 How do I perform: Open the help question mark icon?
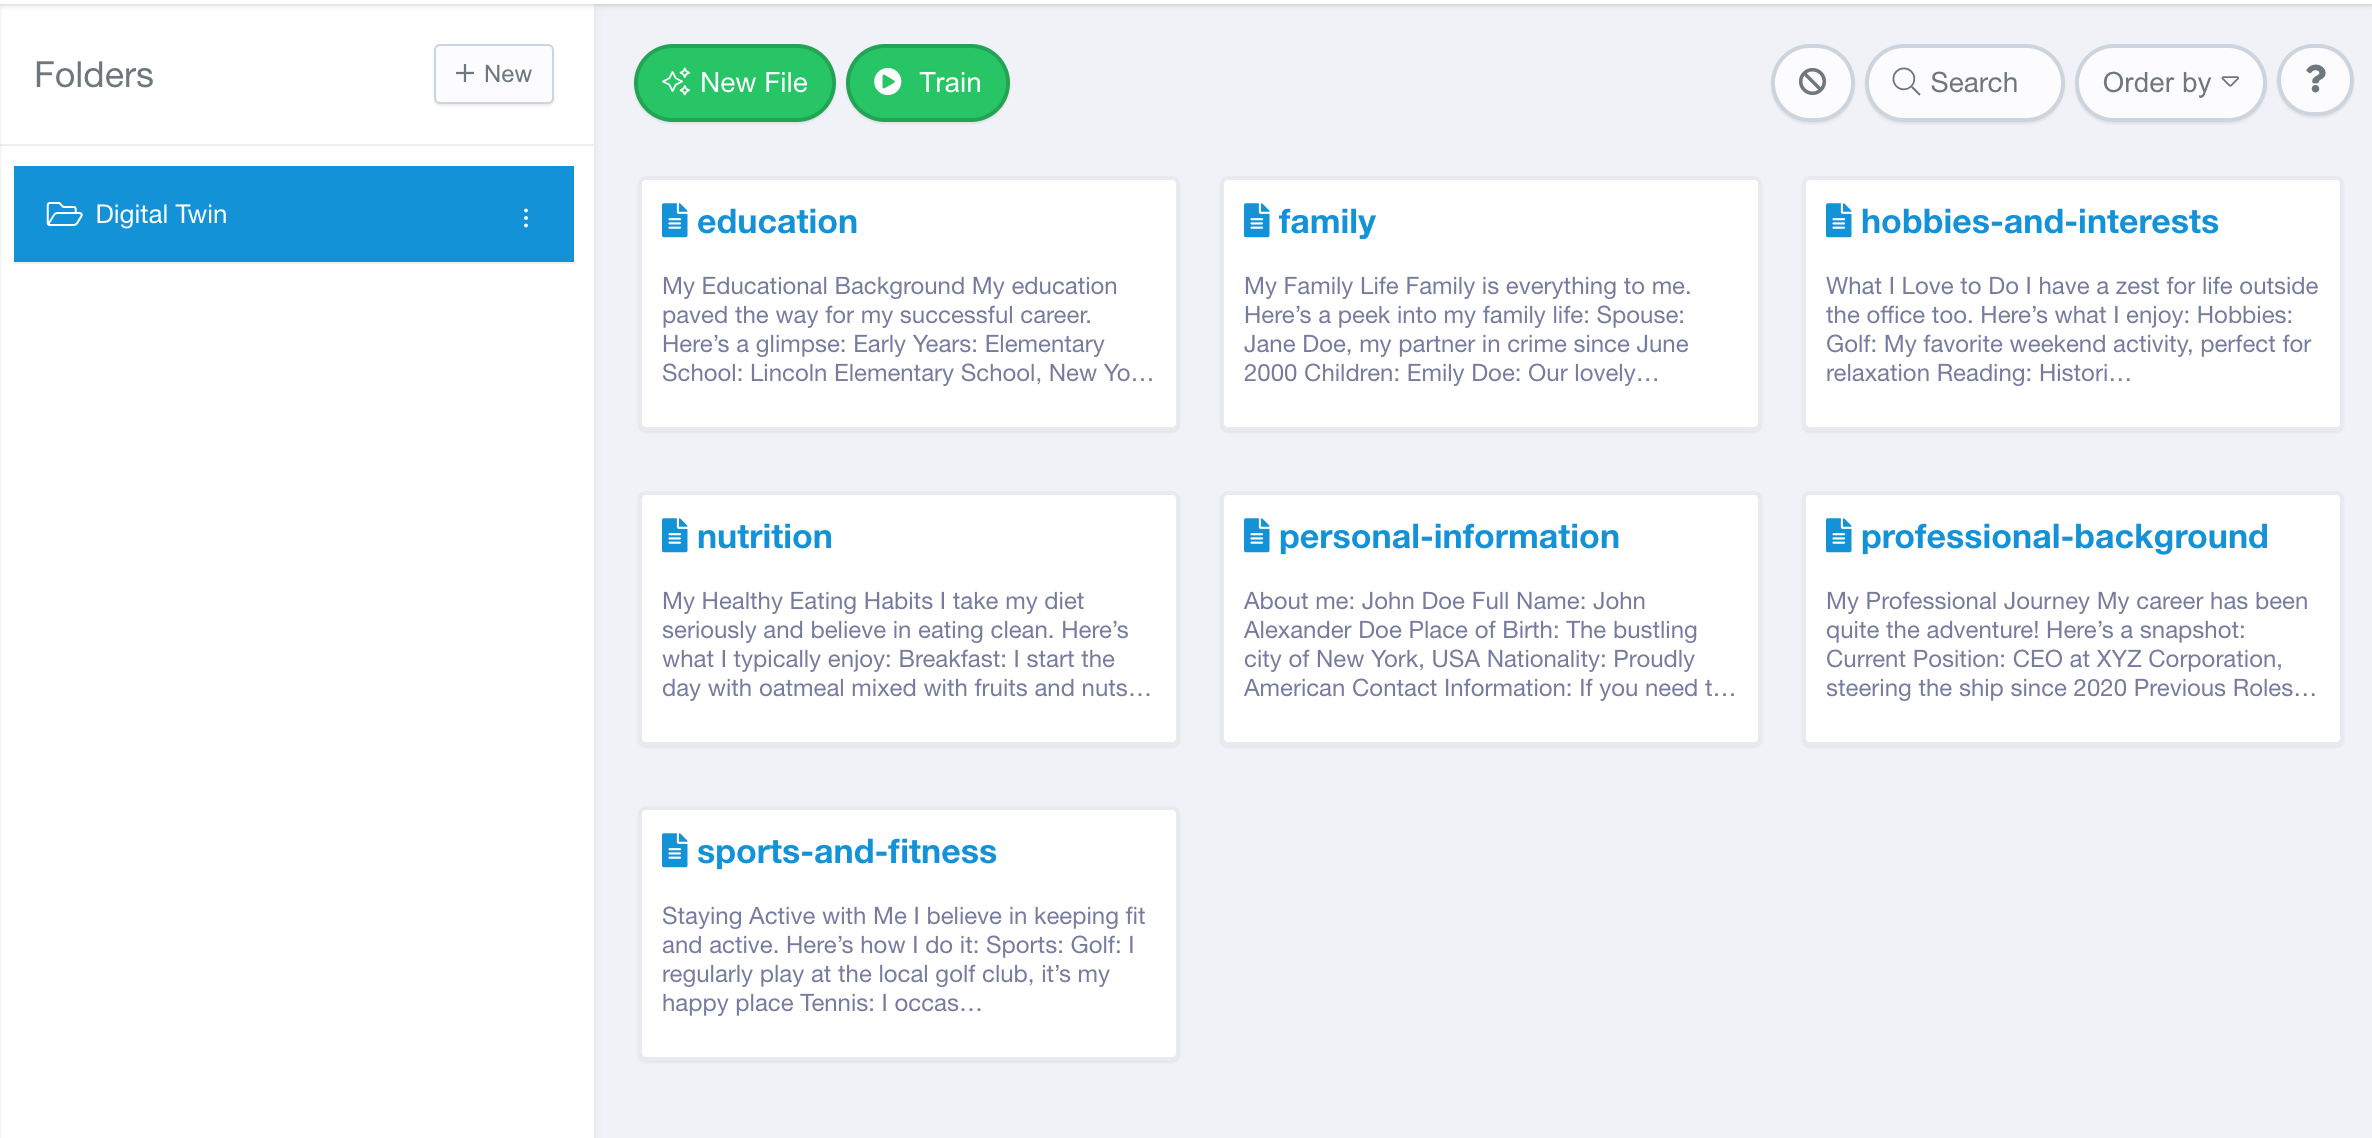click(x=2315, y=80)
